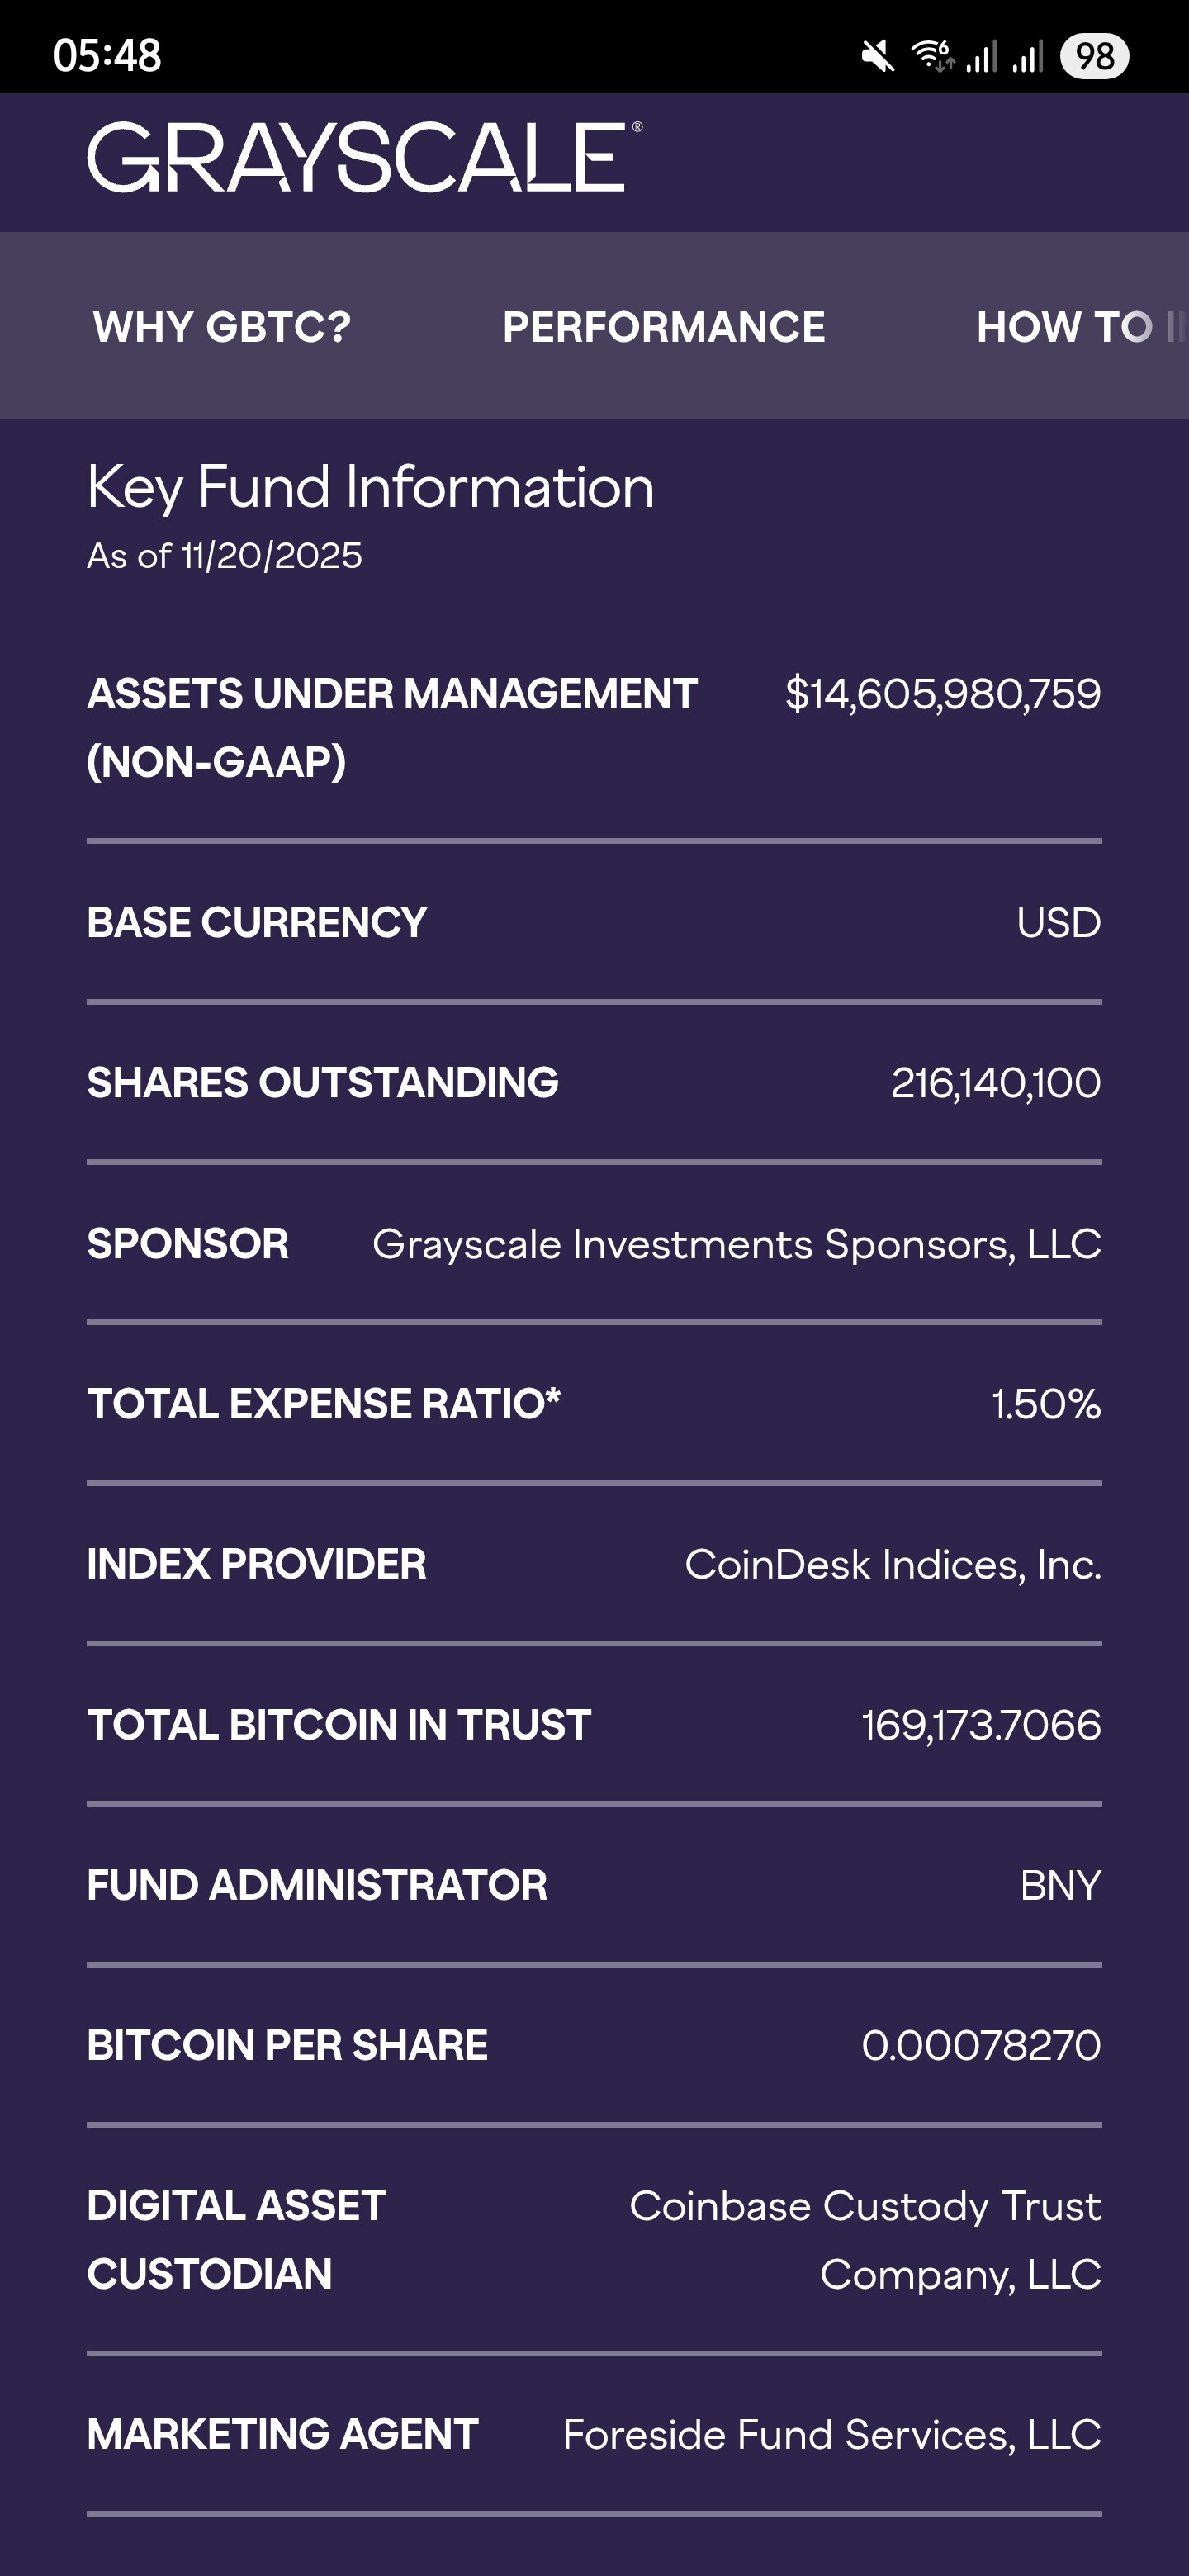Tap the first cellular signal bars icon
1189x2576 pixels.
click(981, 56)
